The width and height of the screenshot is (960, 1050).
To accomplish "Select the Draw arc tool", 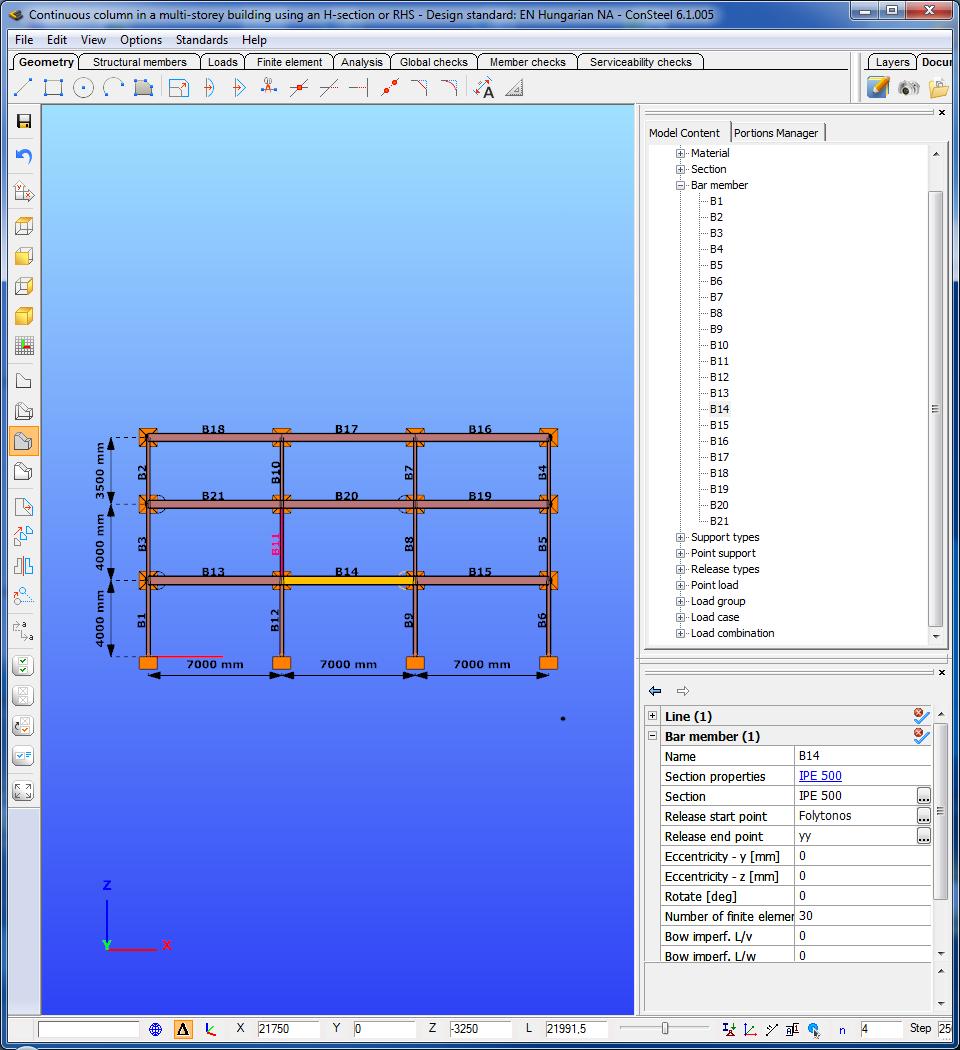I will pyautogui.click(x=114, y=87).
